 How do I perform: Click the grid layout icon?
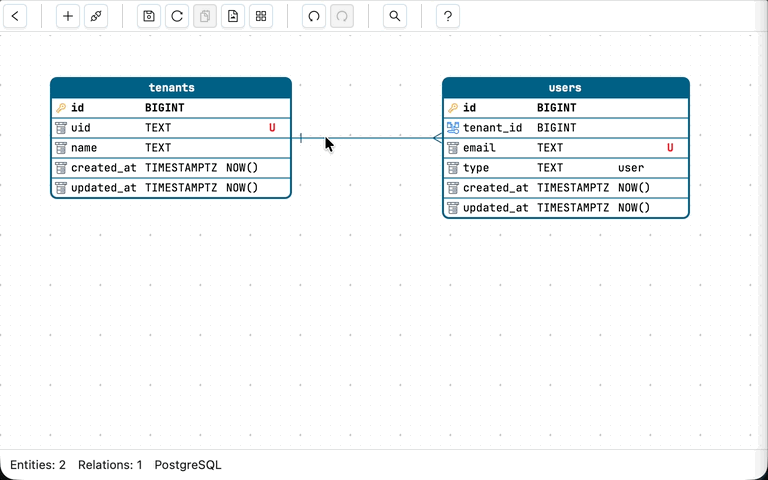click(x=261, y=16)
